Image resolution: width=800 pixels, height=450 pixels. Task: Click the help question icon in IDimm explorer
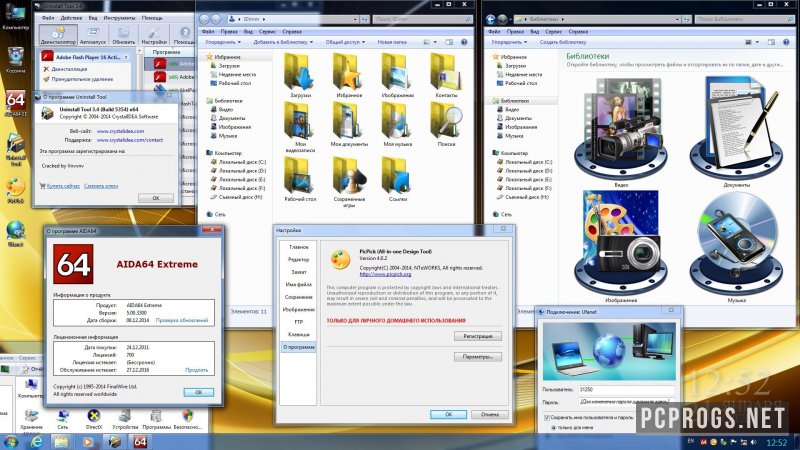(x=464, y=42)
